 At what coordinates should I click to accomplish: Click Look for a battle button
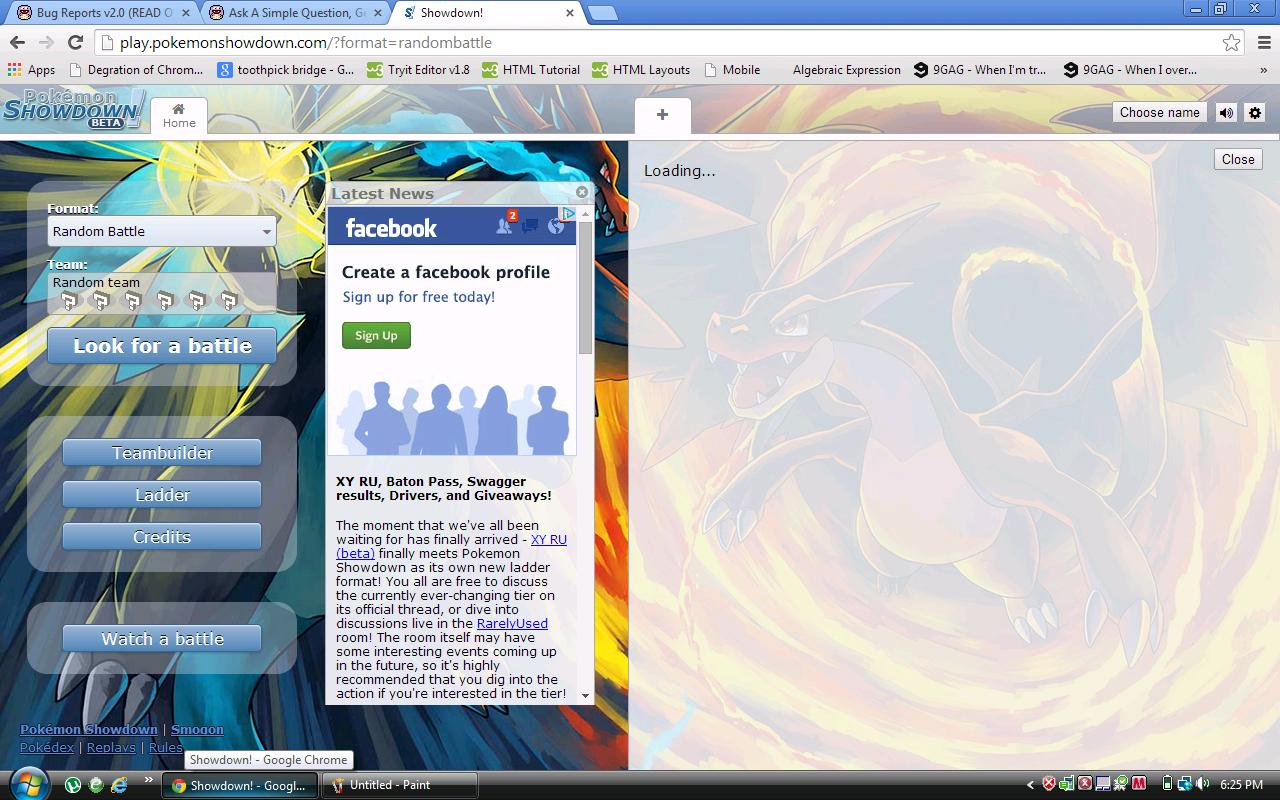[162, 346]
